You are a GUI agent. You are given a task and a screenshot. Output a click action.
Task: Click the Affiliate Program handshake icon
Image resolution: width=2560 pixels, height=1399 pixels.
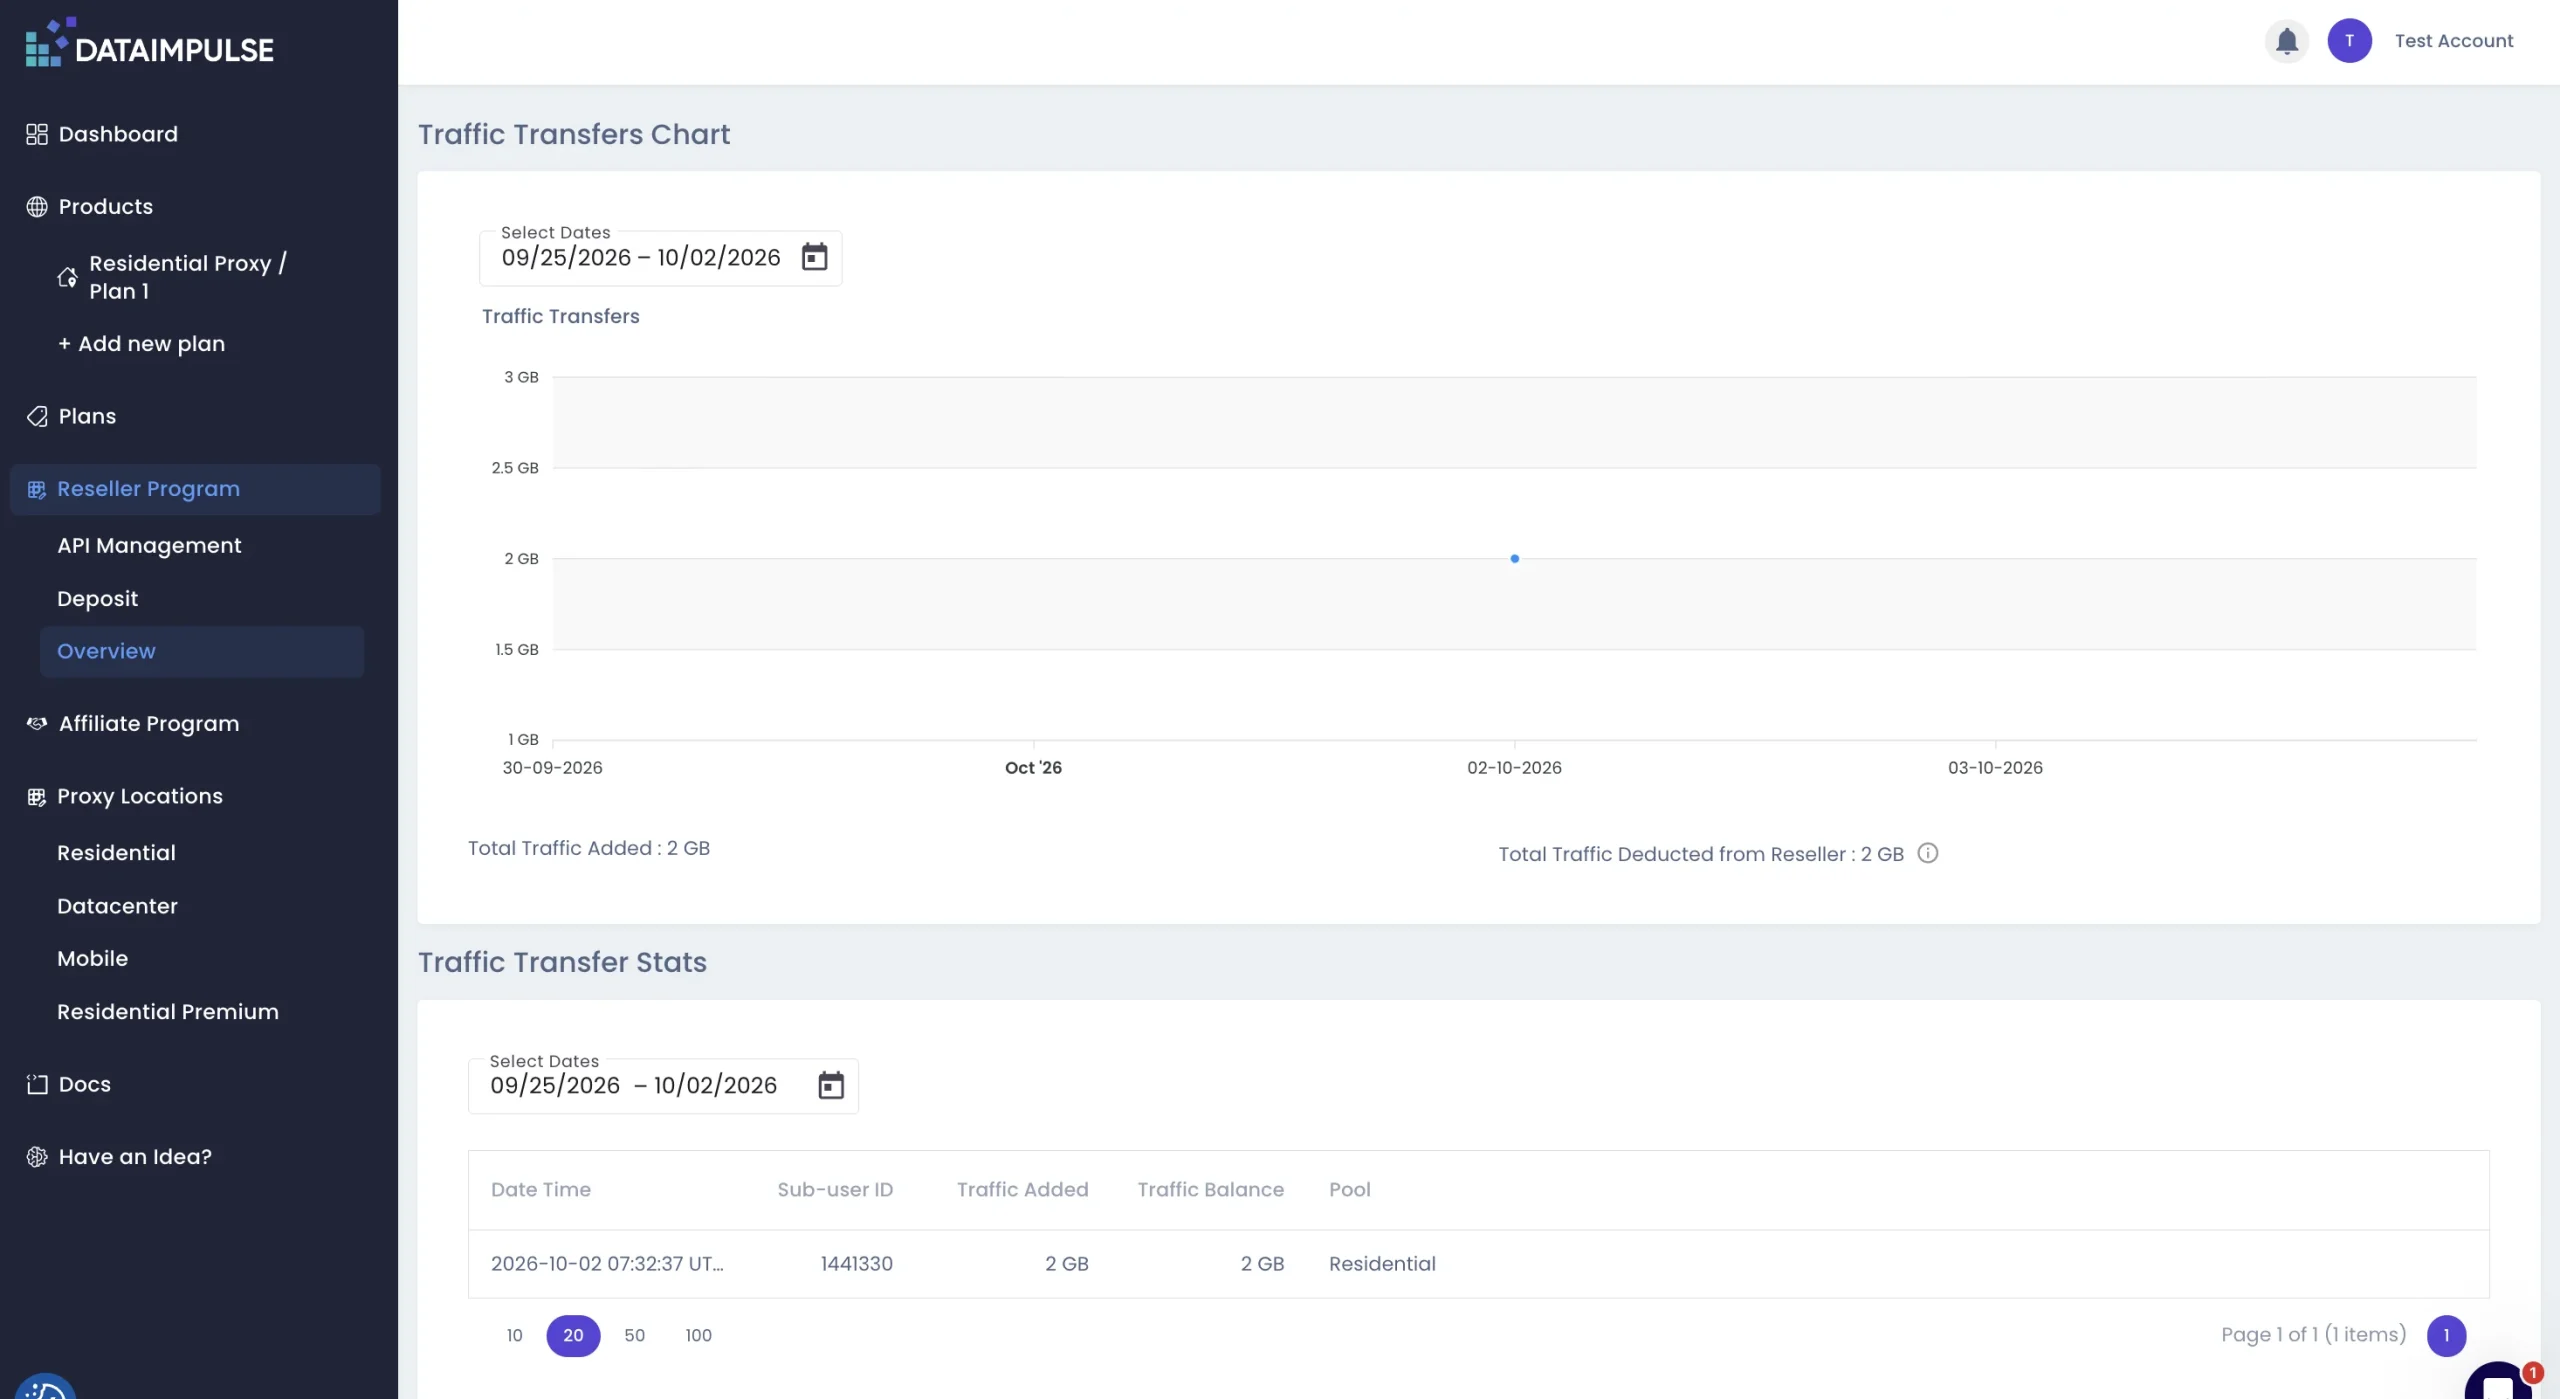click(x=37, y=723)
